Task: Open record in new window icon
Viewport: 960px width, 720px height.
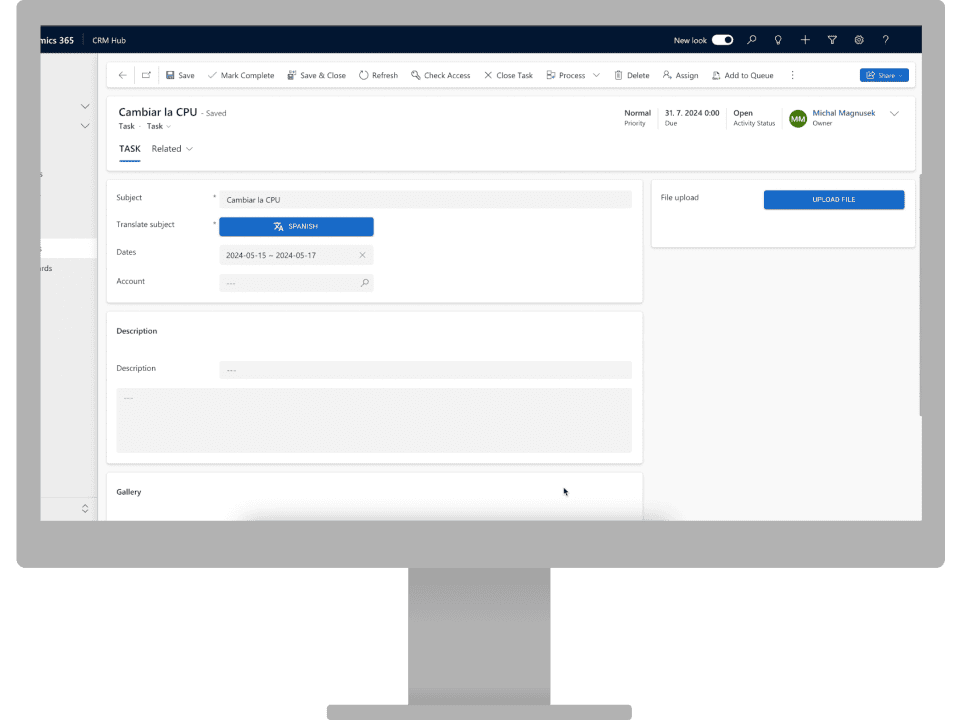Action: tap(146, 75)
